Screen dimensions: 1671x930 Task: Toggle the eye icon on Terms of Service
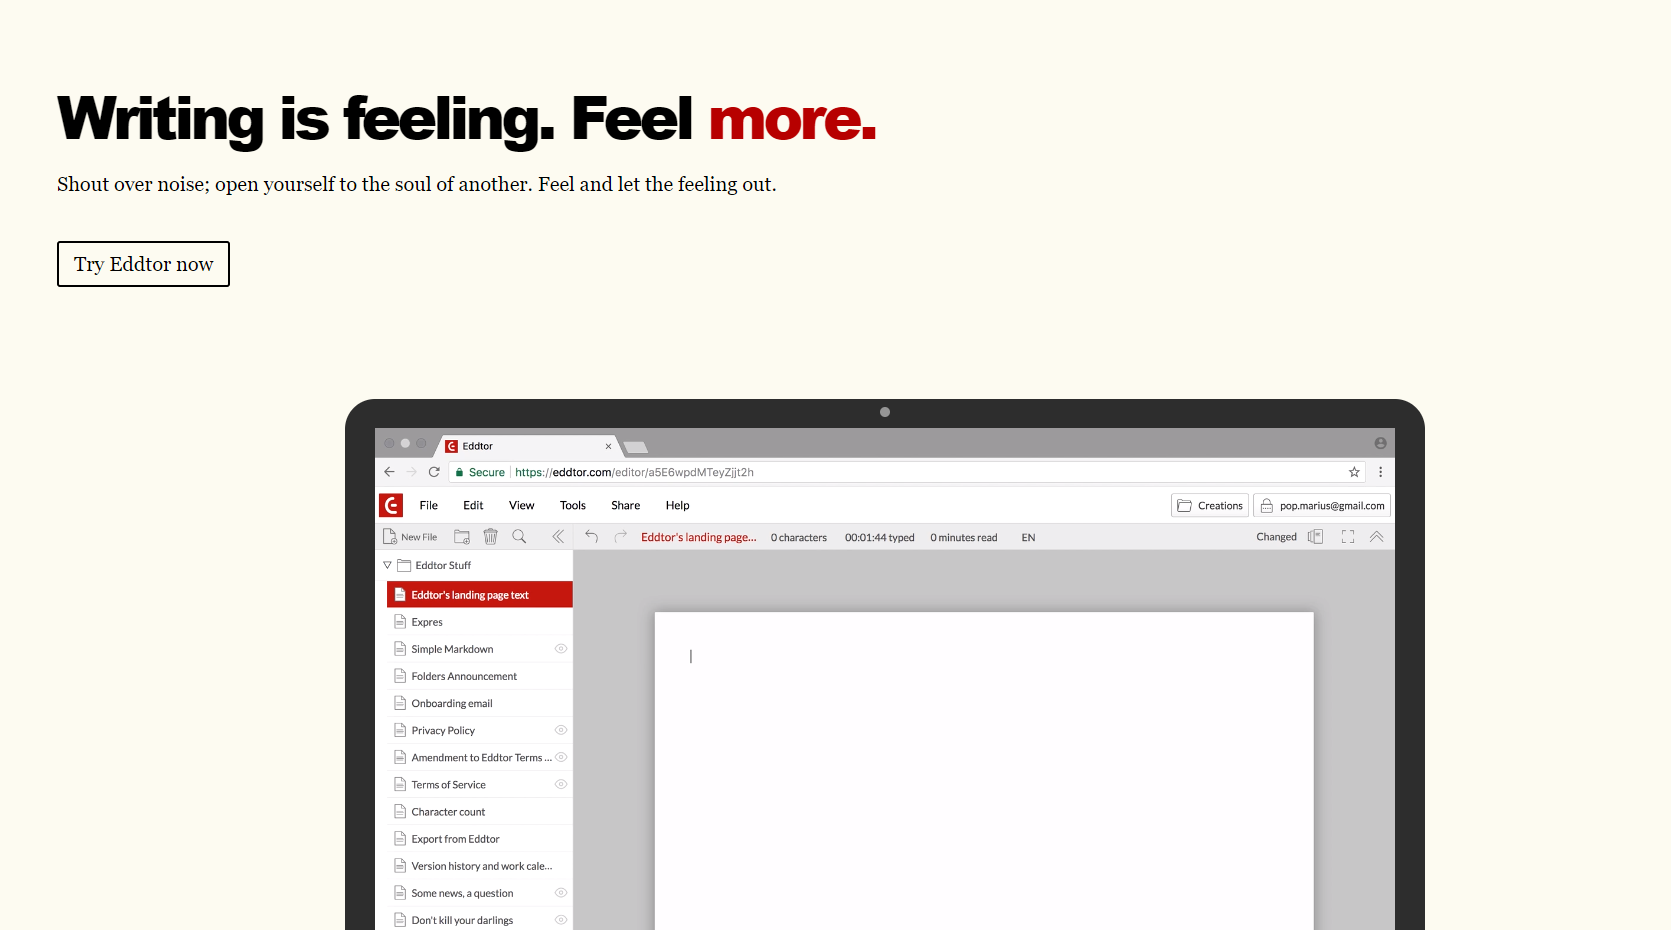coord(561,784)
